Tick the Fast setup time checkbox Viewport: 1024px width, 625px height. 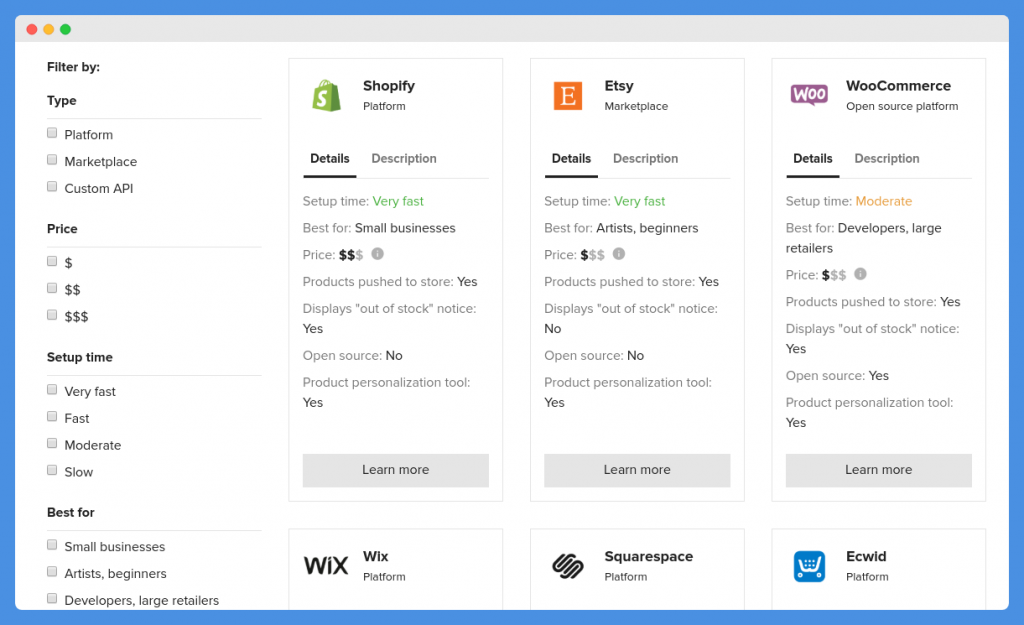tap(52, 417)
